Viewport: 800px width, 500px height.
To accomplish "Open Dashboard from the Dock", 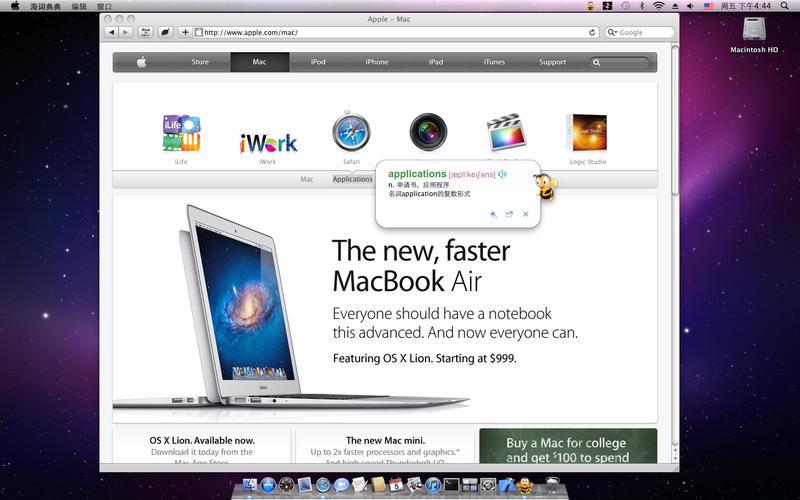I will pyautogui.click(x=286, y=485).
